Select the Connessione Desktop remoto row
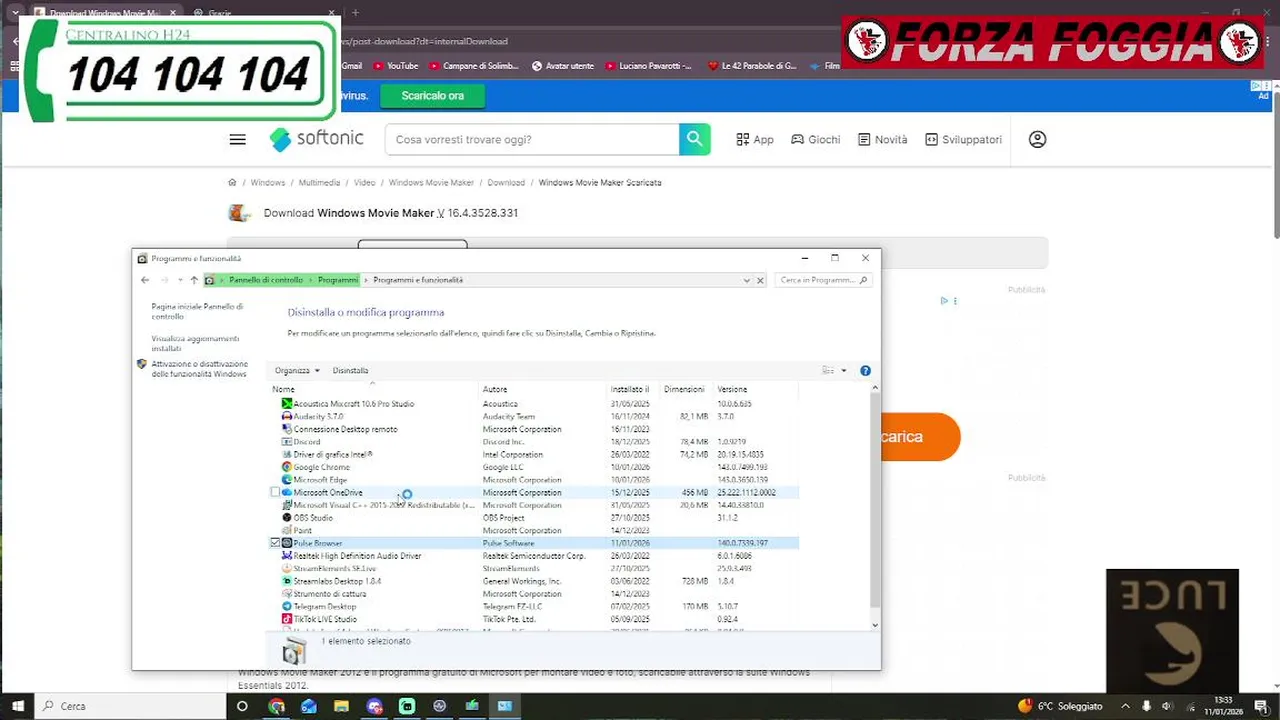 535,429
